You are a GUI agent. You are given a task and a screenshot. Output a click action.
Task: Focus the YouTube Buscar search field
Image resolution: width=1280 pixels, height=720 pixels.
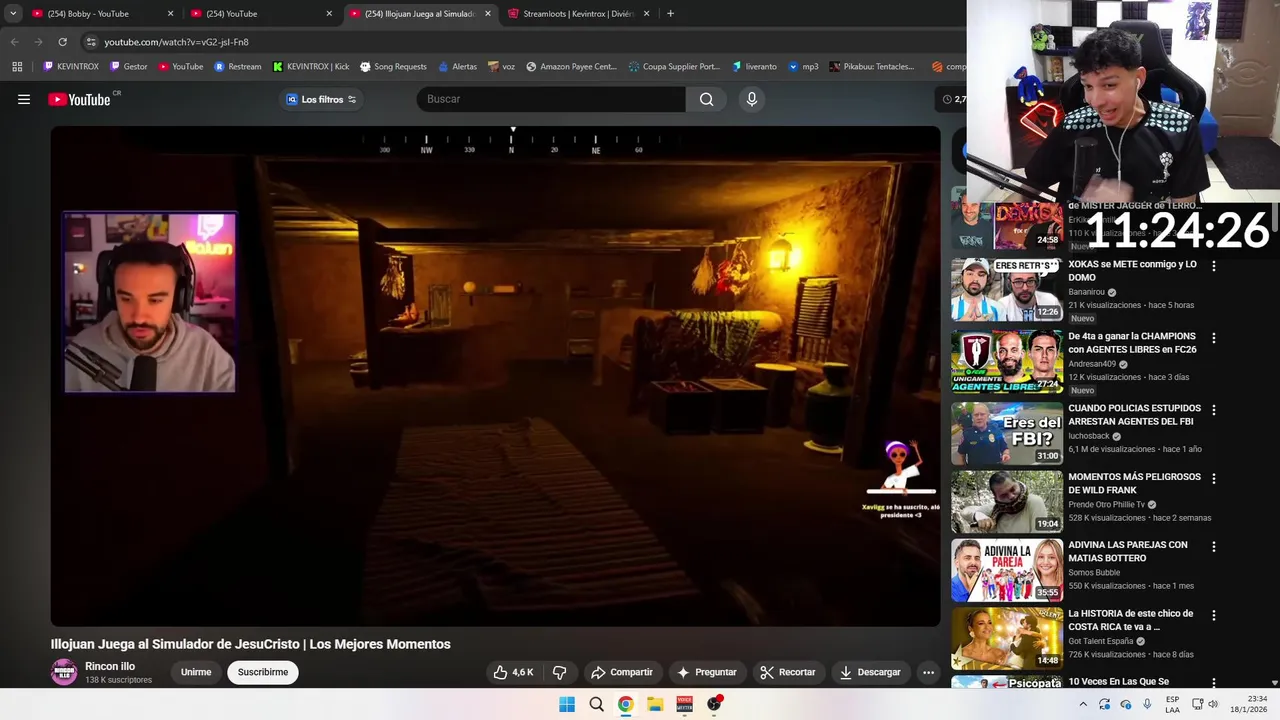(551, 99)
